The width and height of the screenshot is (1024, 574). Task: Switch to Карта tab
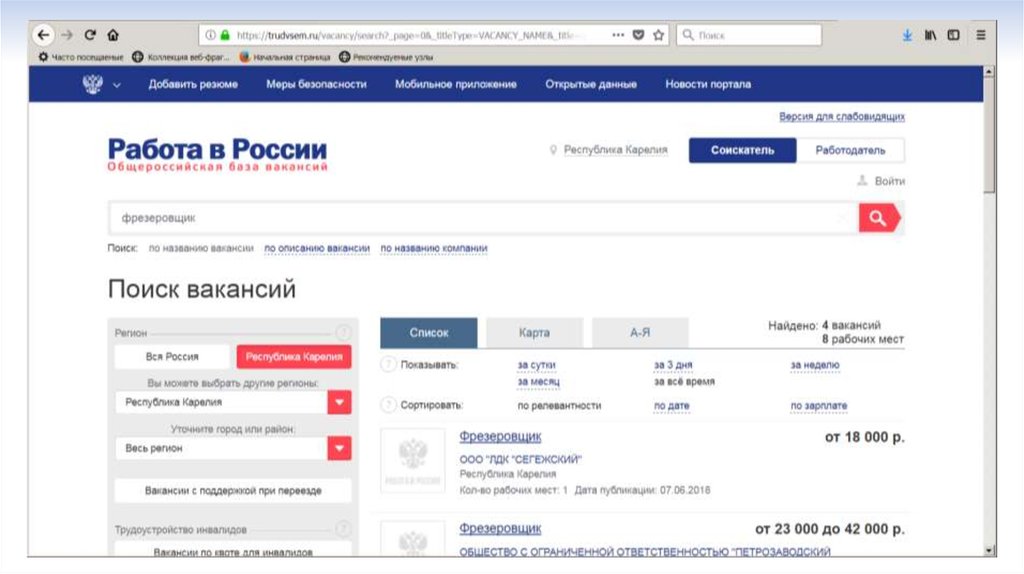[x=534, y=333]
